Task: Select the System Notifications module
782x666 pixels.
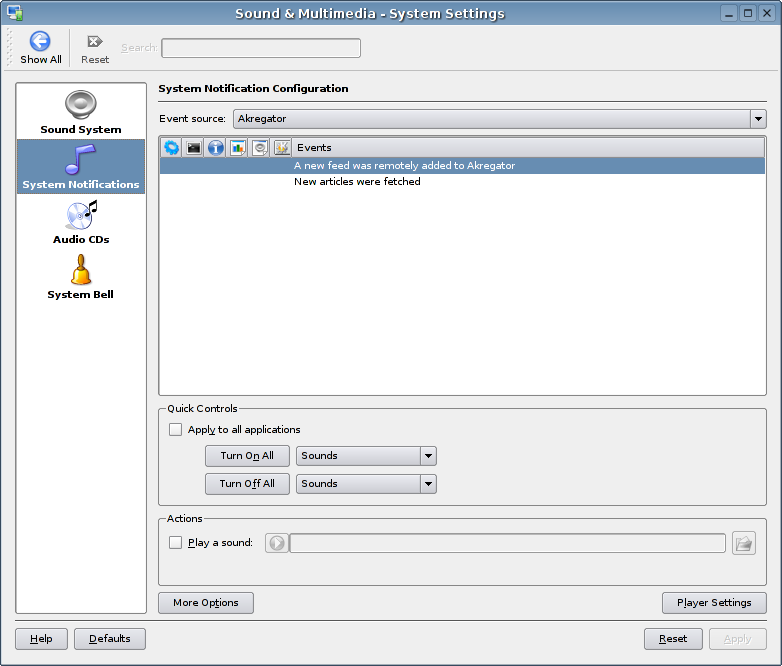Action: point(81,167)
